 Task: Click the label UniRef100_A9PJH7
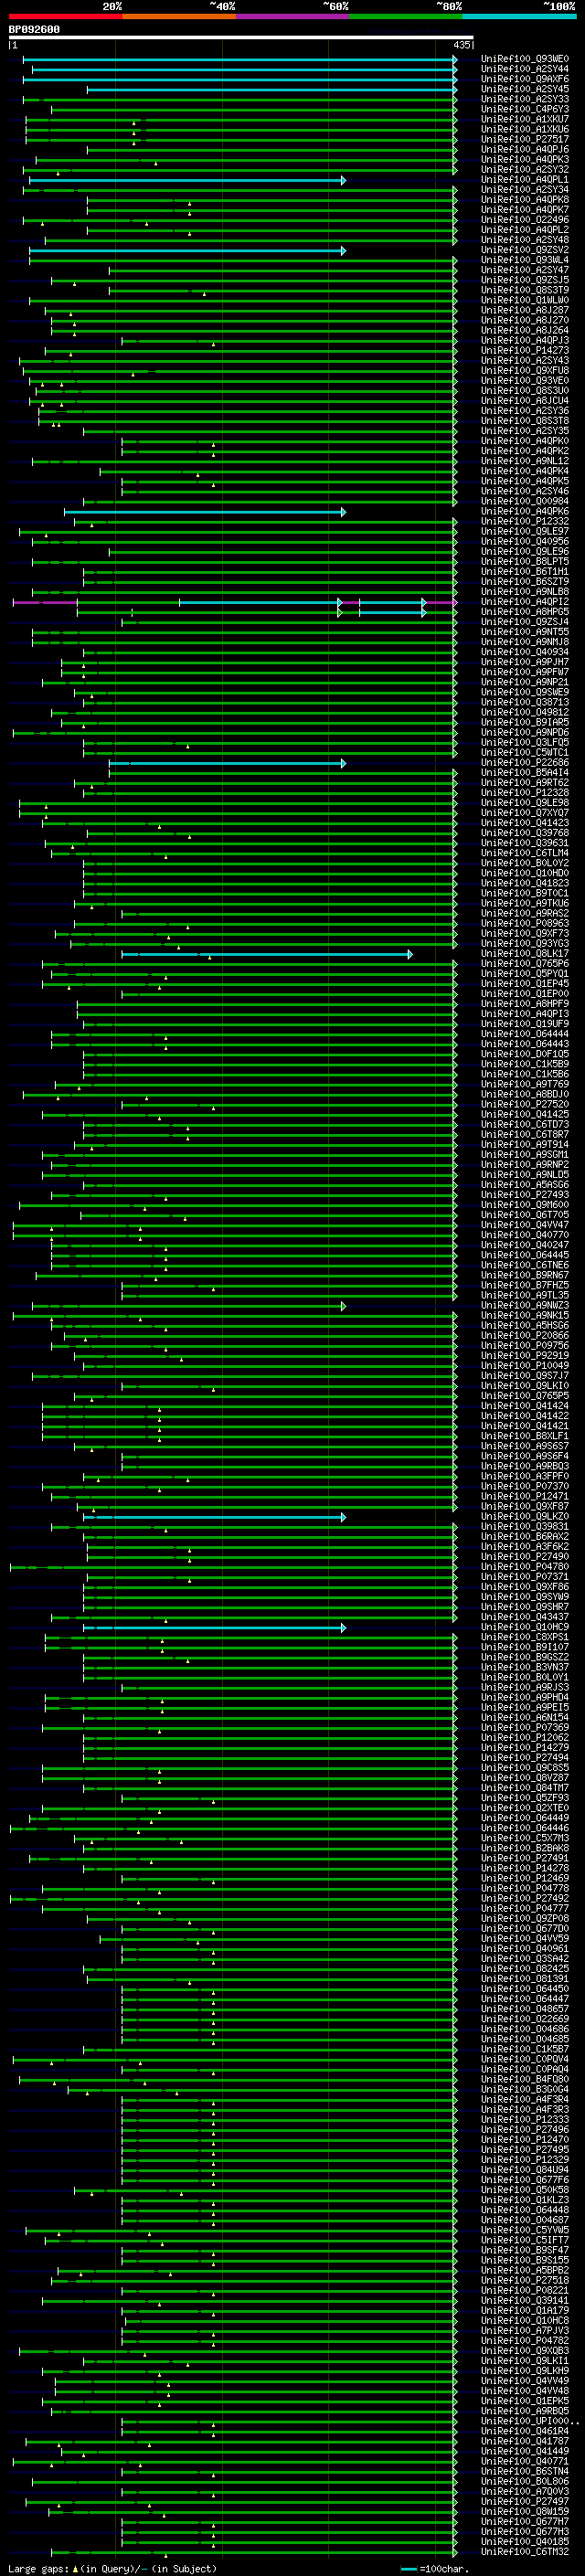tap(525, 662)
